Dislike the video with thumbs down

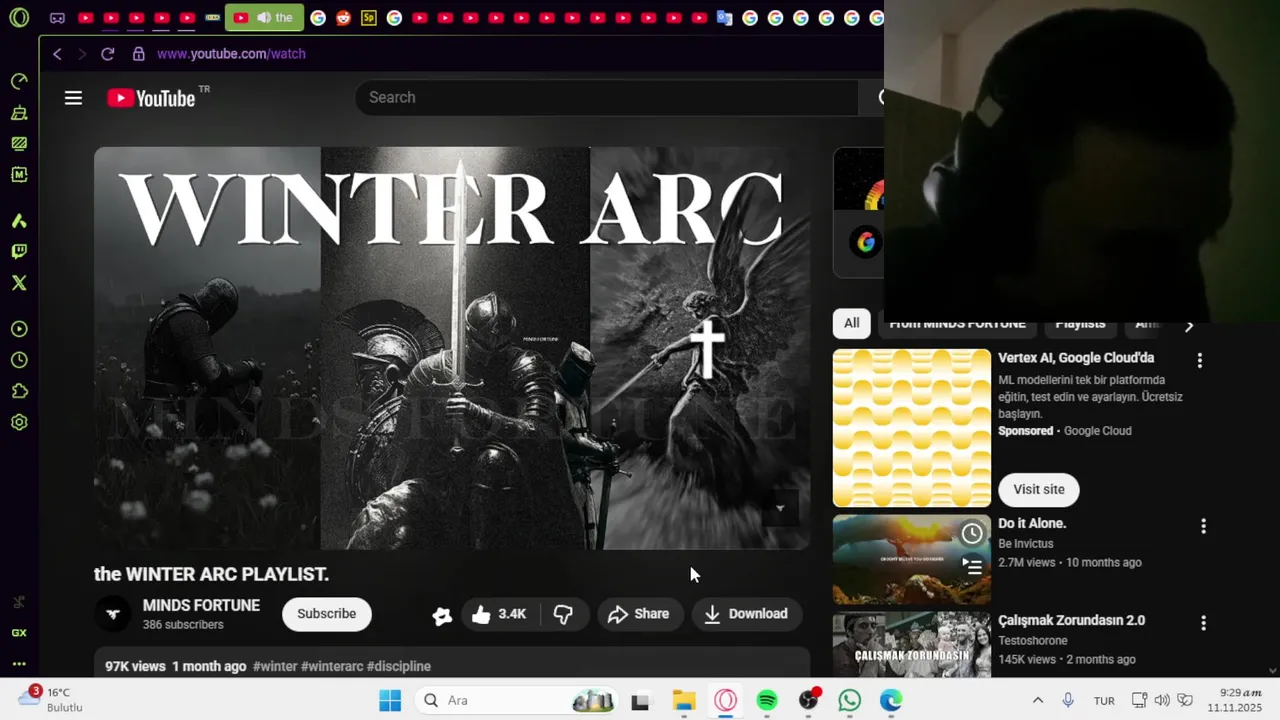pos(564,614)
